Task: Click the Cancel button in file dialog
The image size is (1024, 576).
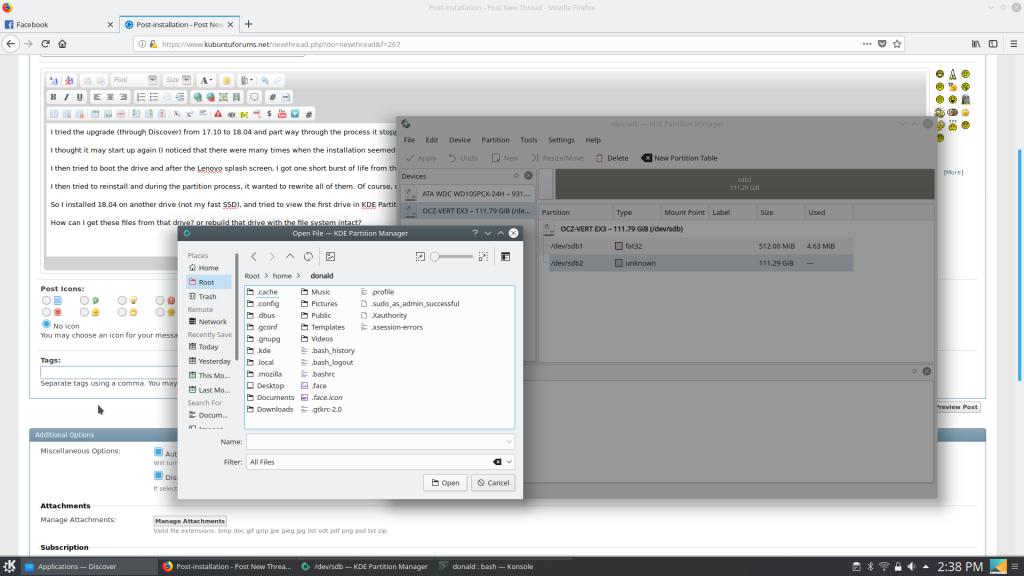Action: click(492, 483)
